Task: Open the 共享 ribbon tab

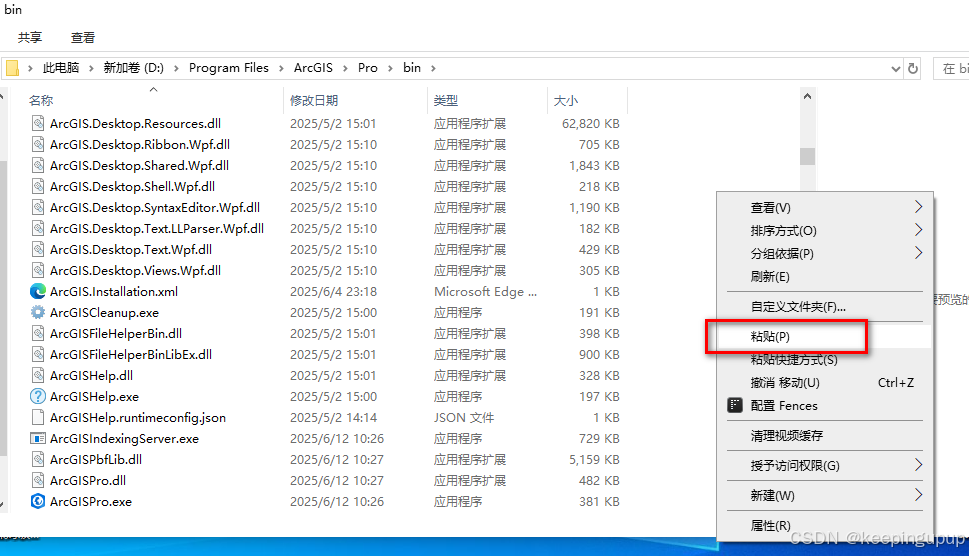Action: [30, 38]
